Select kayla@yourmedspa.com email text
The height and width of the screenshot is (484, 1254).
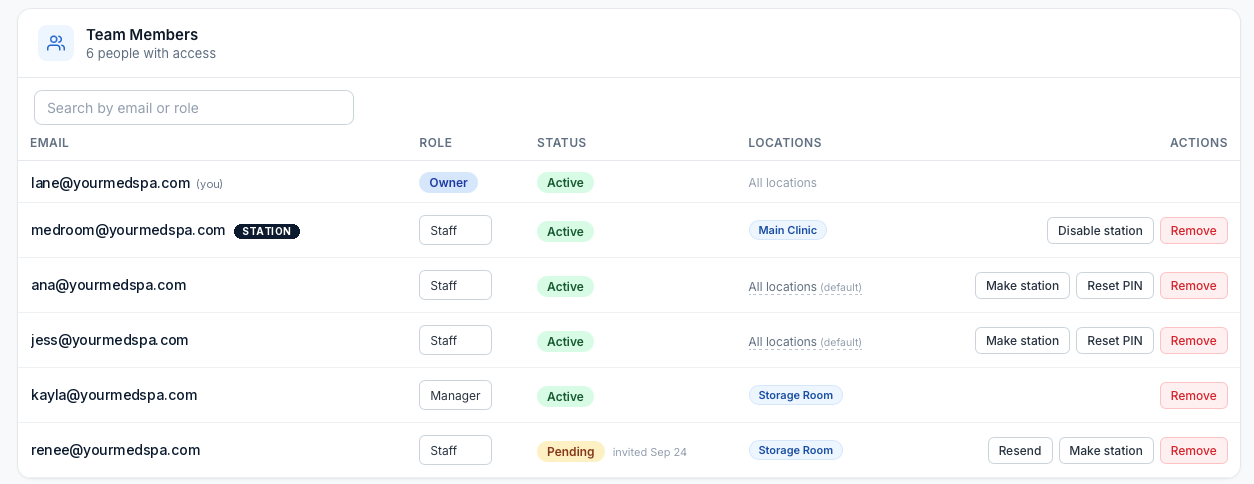click(114, 395)
